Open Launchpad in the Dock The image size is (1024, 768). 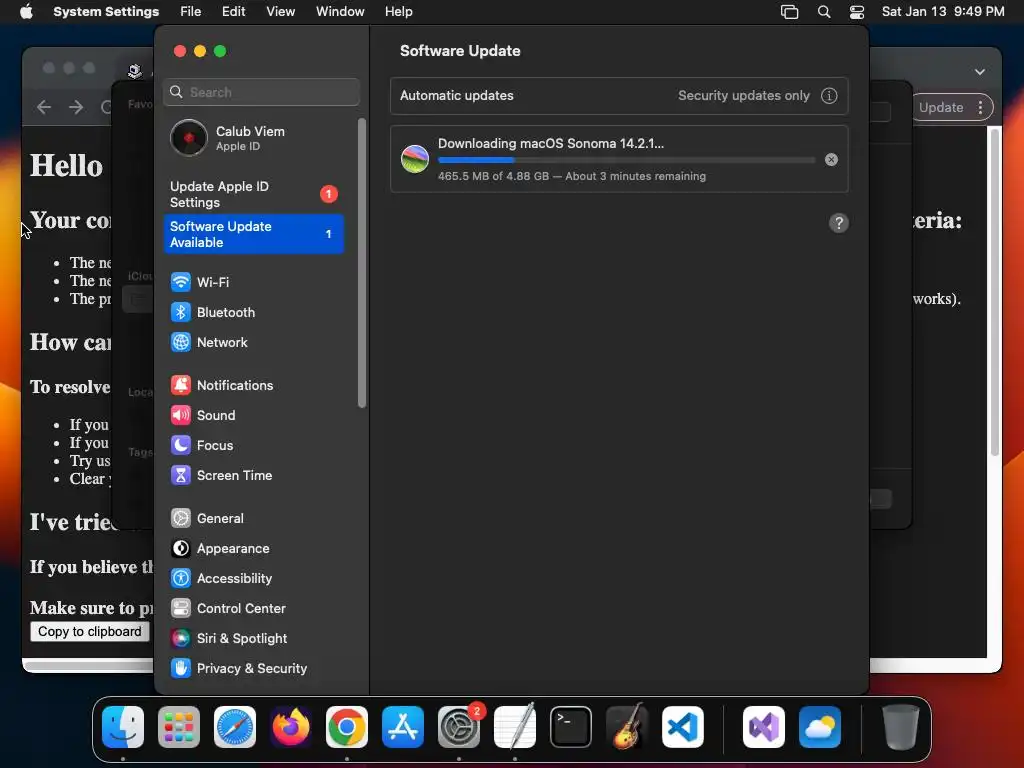tap(179, 727)
